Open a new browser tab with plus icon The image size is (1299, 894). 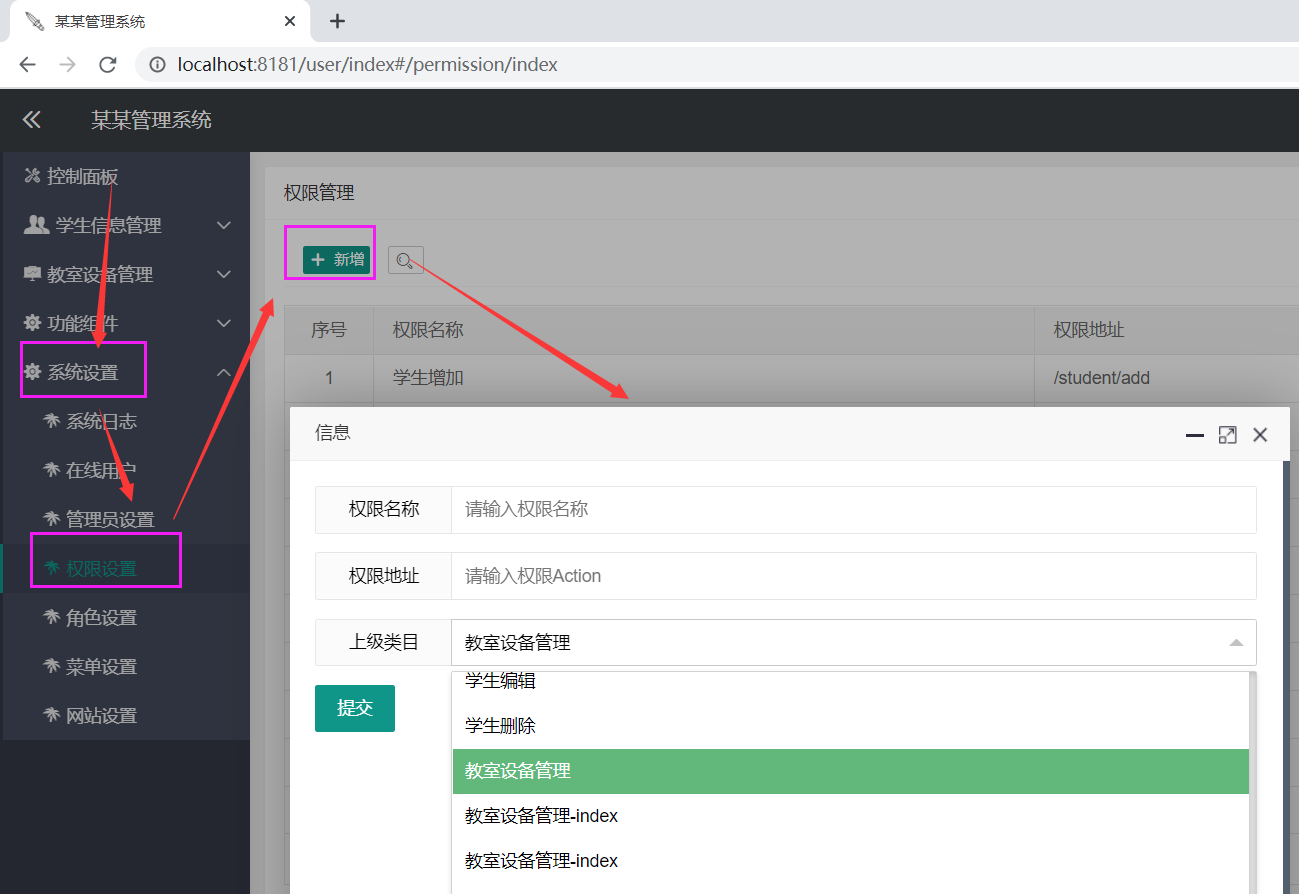337,20
